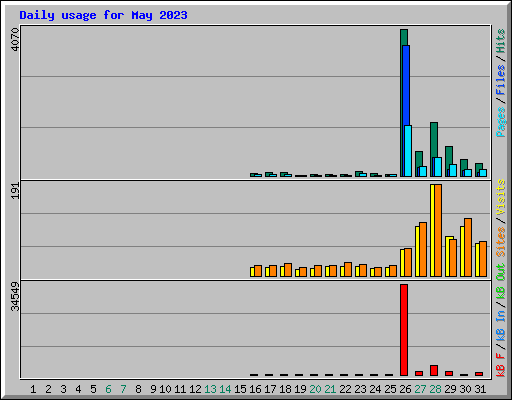Click day 20 weekend label on axis
The image size is (512, 400).
tap(315, 389)
